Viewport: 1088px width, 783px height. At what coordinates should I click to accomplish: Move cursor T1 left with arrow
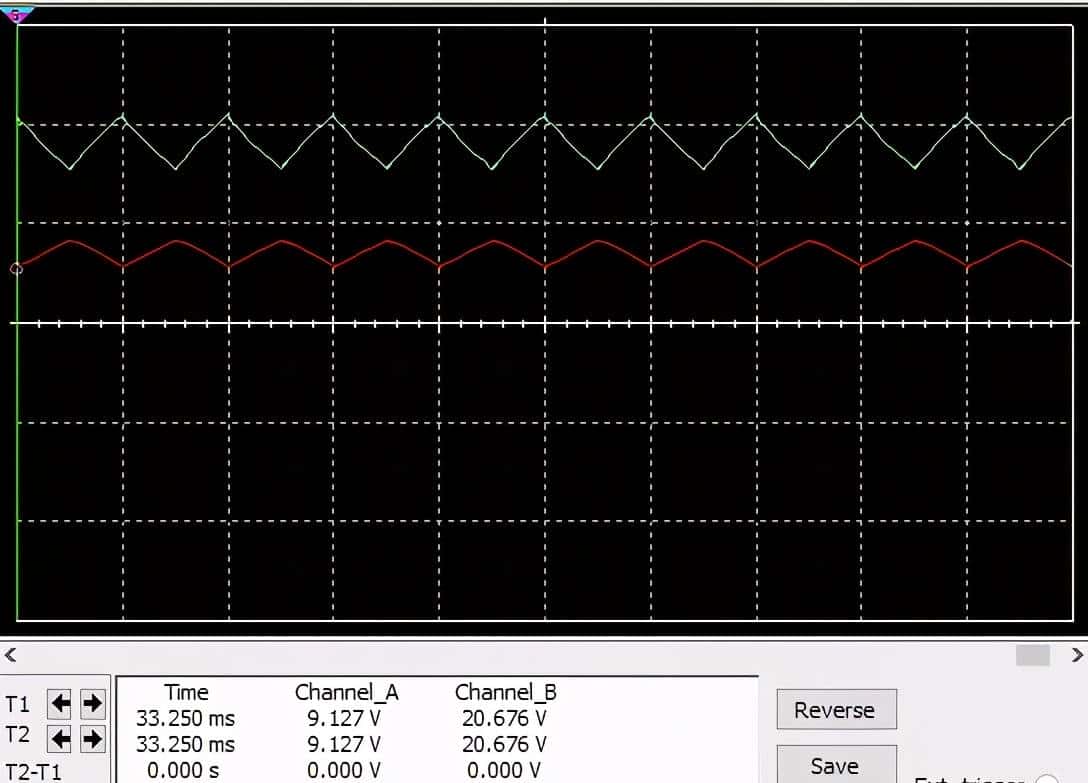[x=60, y=704]
